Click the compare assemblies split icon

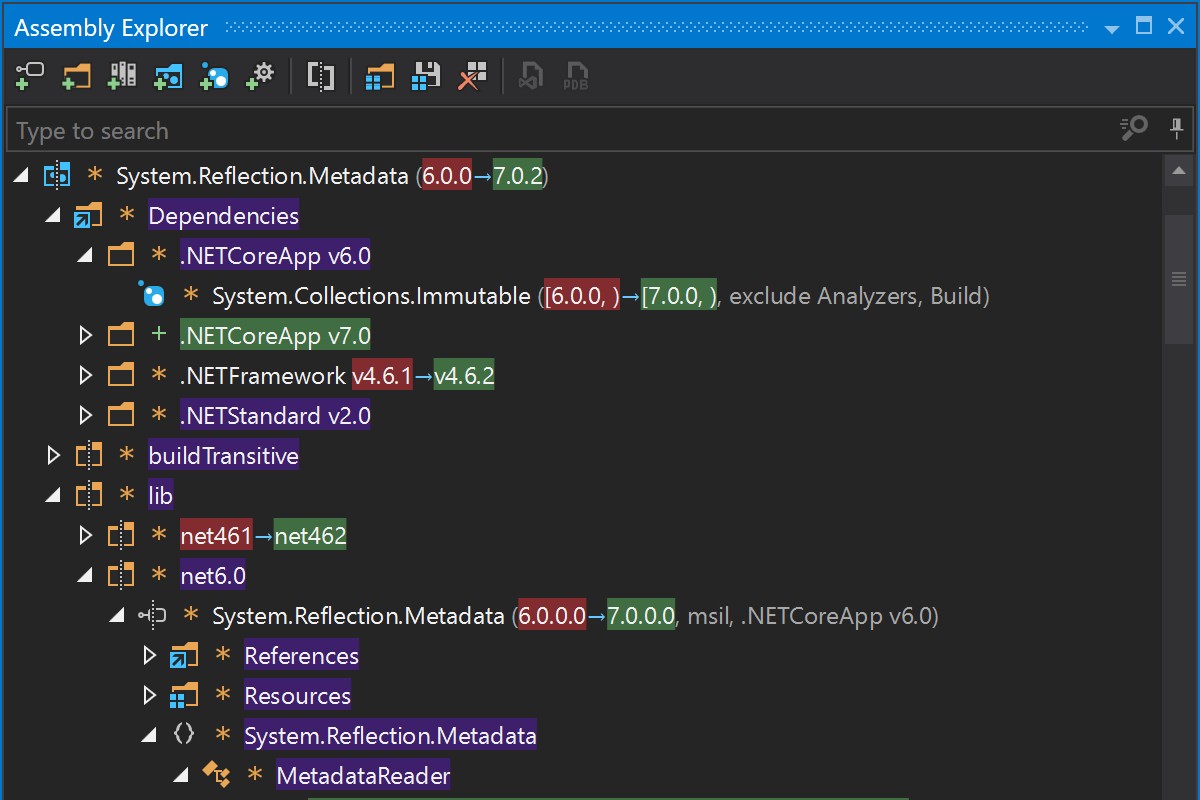320,76
